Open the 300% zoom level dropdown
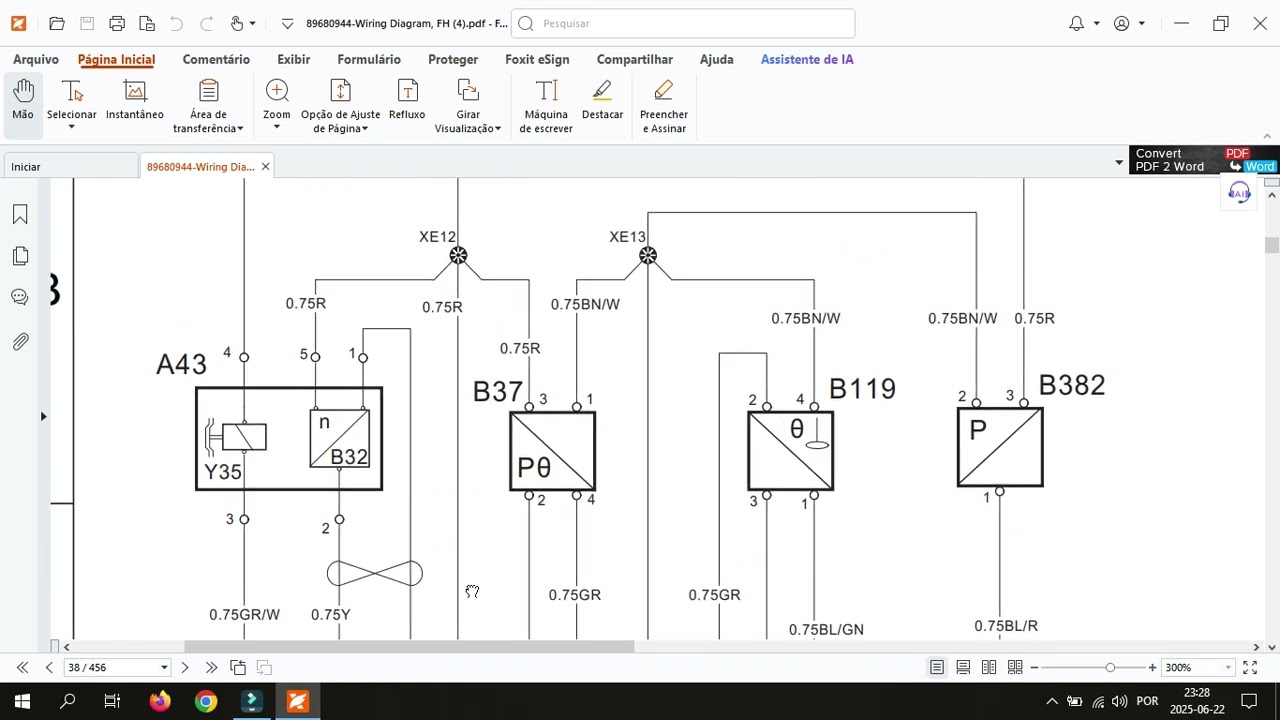Viewport: 1280px width, 720px height. (x=1228, y=667)
